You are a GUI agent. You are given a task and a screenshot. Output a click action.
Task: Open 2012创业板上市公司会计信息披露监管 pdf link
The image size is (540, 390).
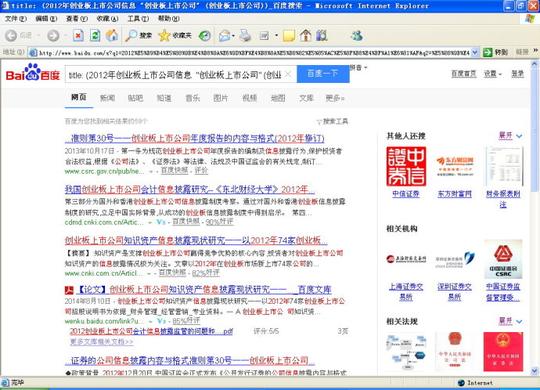(x=152, y=331)
